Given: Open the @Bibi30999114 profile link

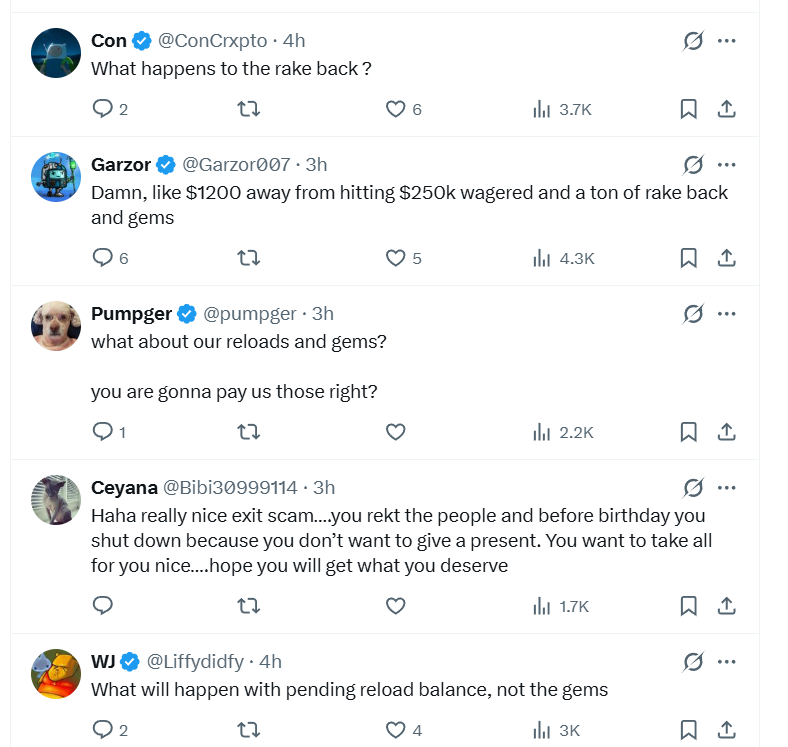Looking at the screenshot, I should [x=230, y=488].
